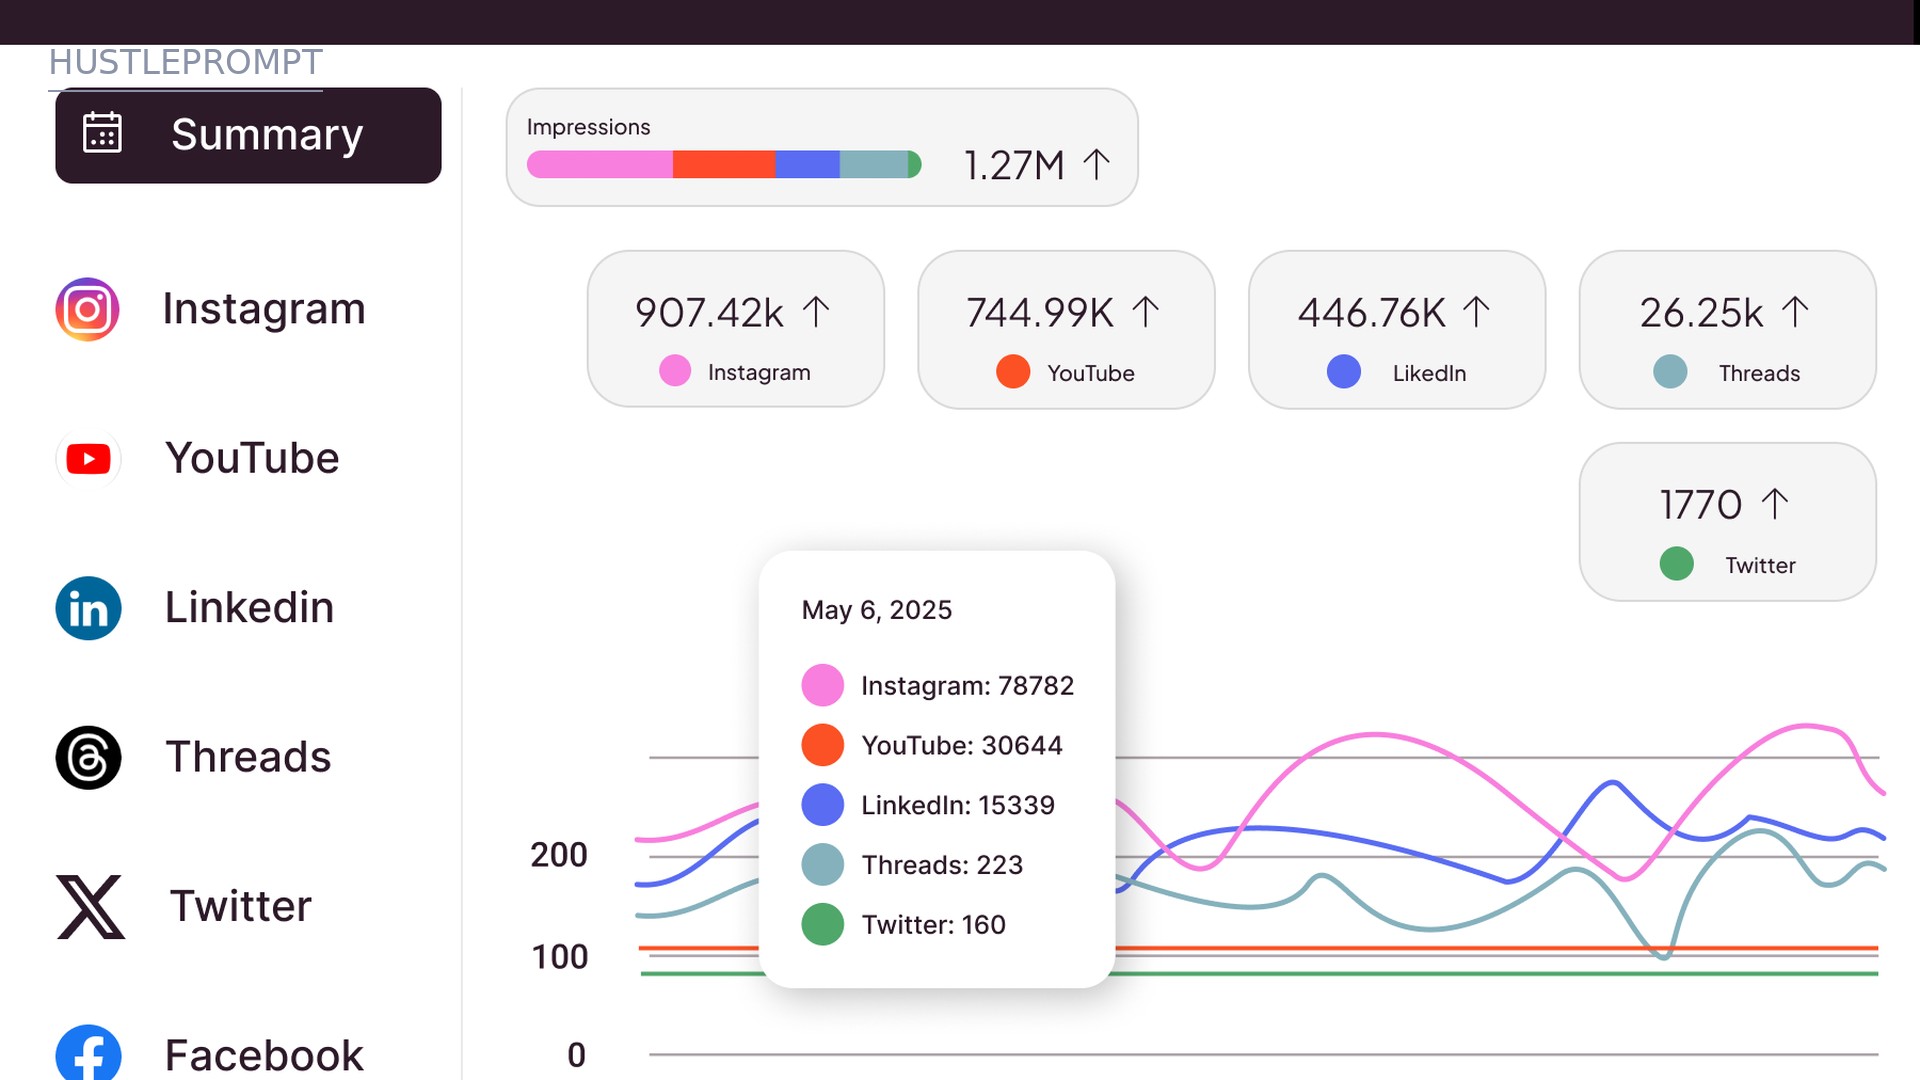This screenshot has height=1080, width=1920.
Task: Click the up arrow beside 1770
Action: coord(1775,504)
